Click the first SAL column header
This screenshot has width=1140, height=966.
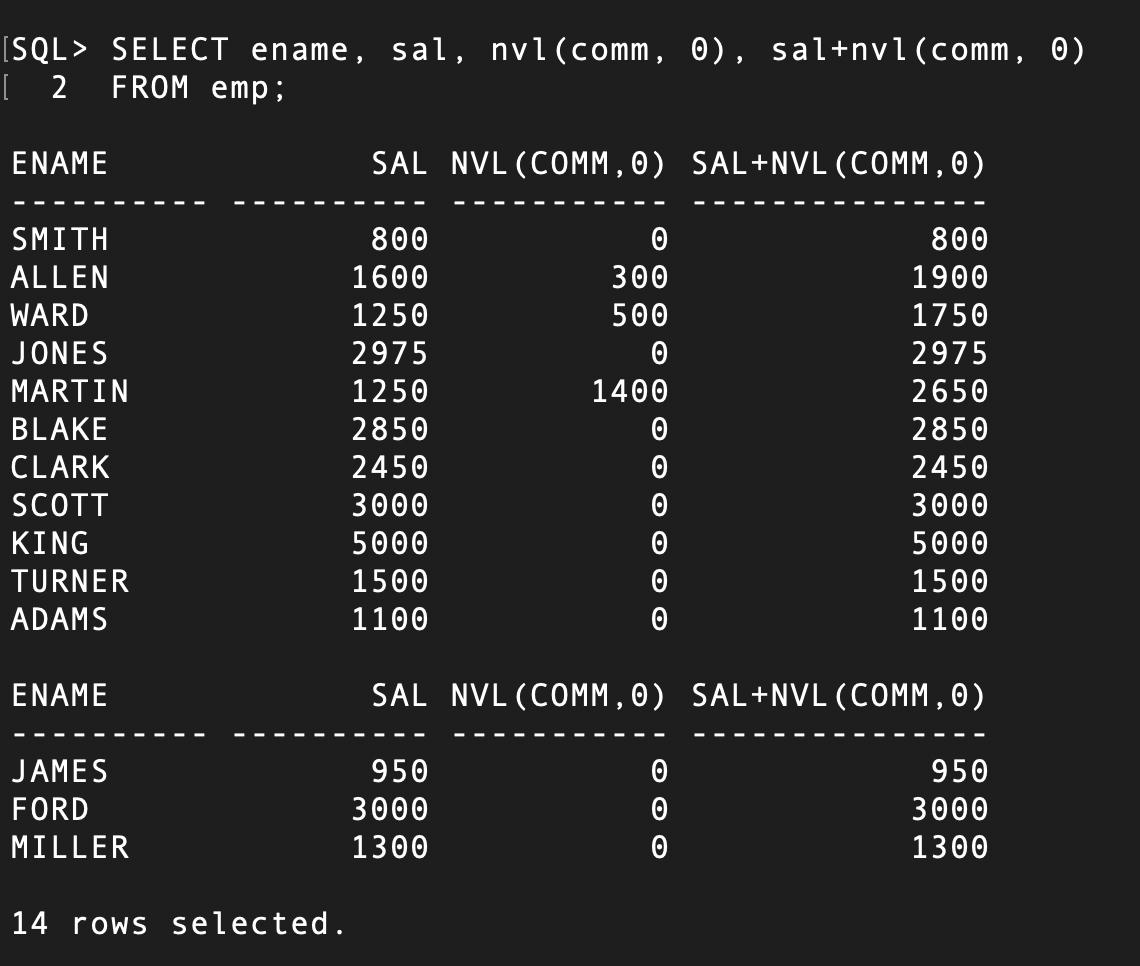click(399, 164)
